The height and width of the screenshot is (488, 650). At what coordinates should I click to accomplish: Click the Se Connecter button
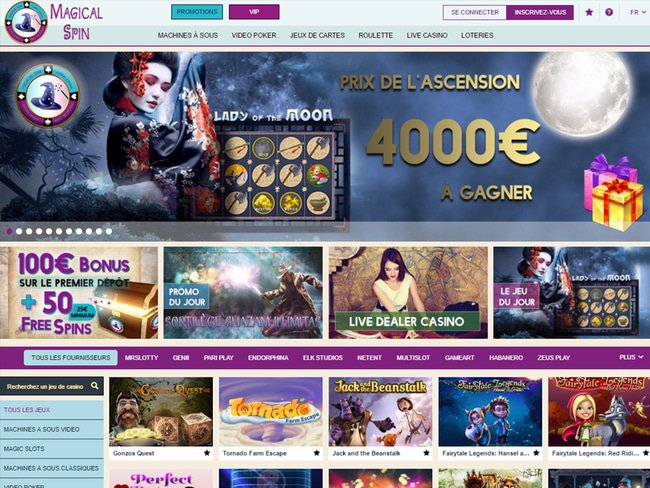click(x=475, y=12)
